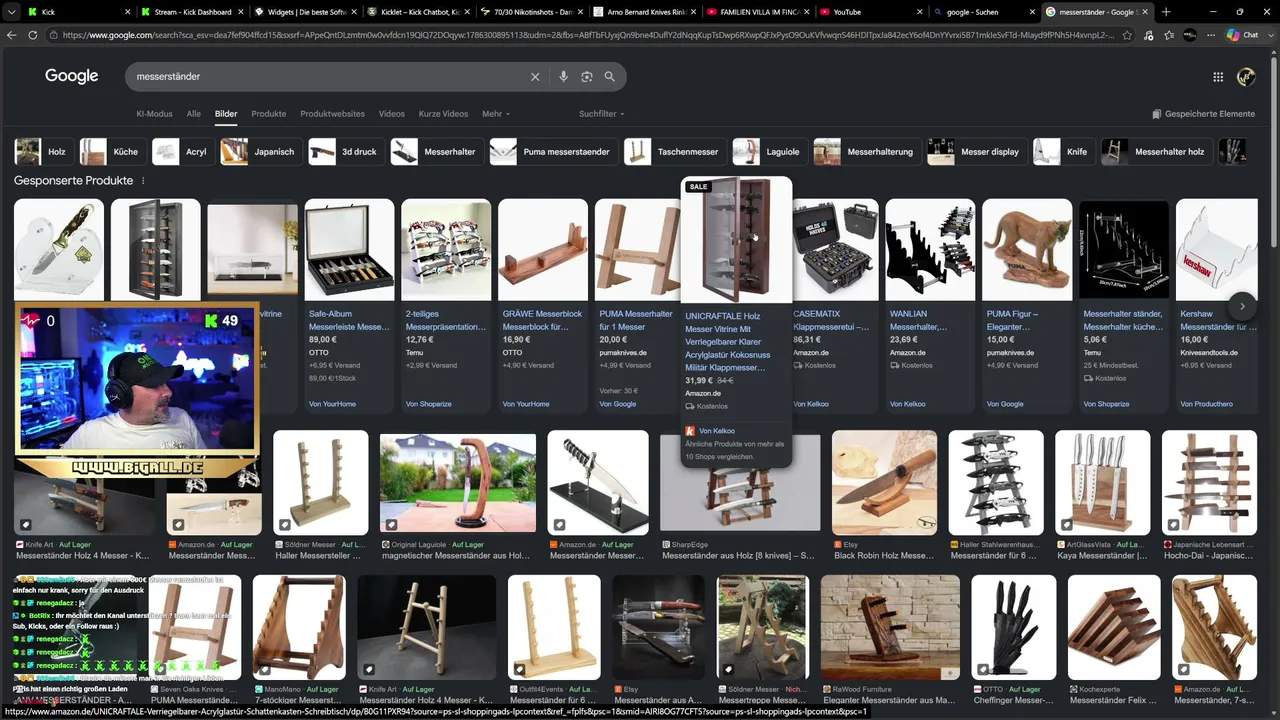The width and height of the screenshot is (1280, 720).
Task: Filter images by the 3d druck chip
Action: (345, 152)
